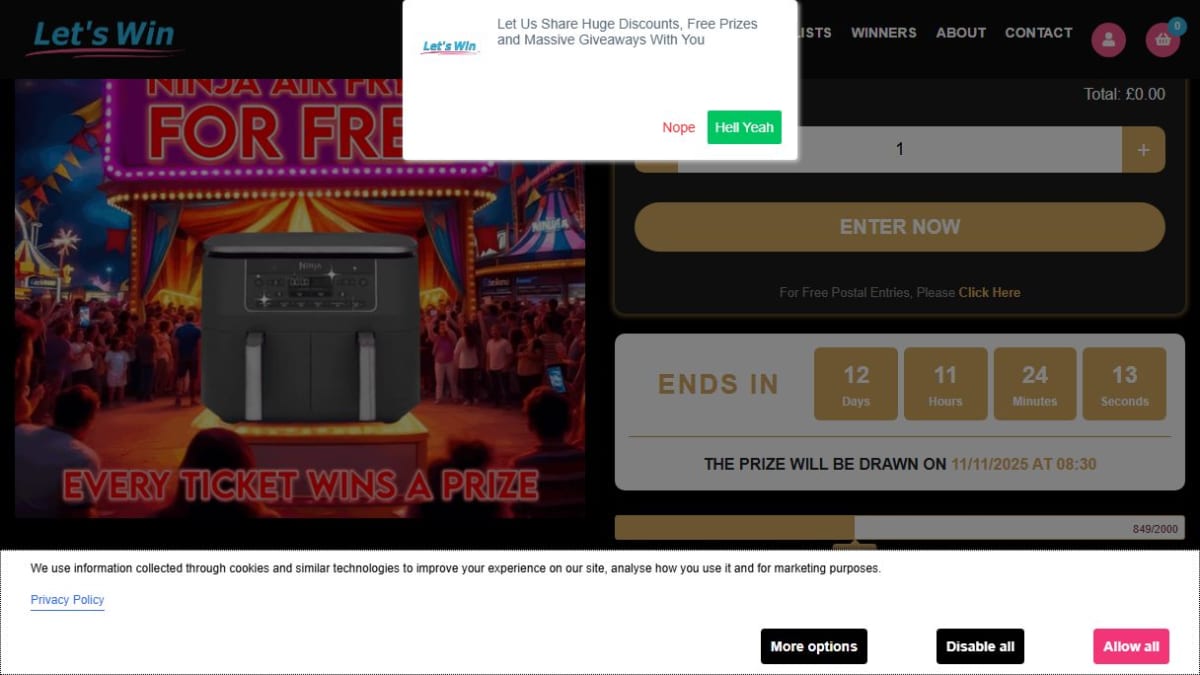Viewport: 1200px width, 675px height.
Task: Open the ABOUT menu item
Action: [961, 33]
